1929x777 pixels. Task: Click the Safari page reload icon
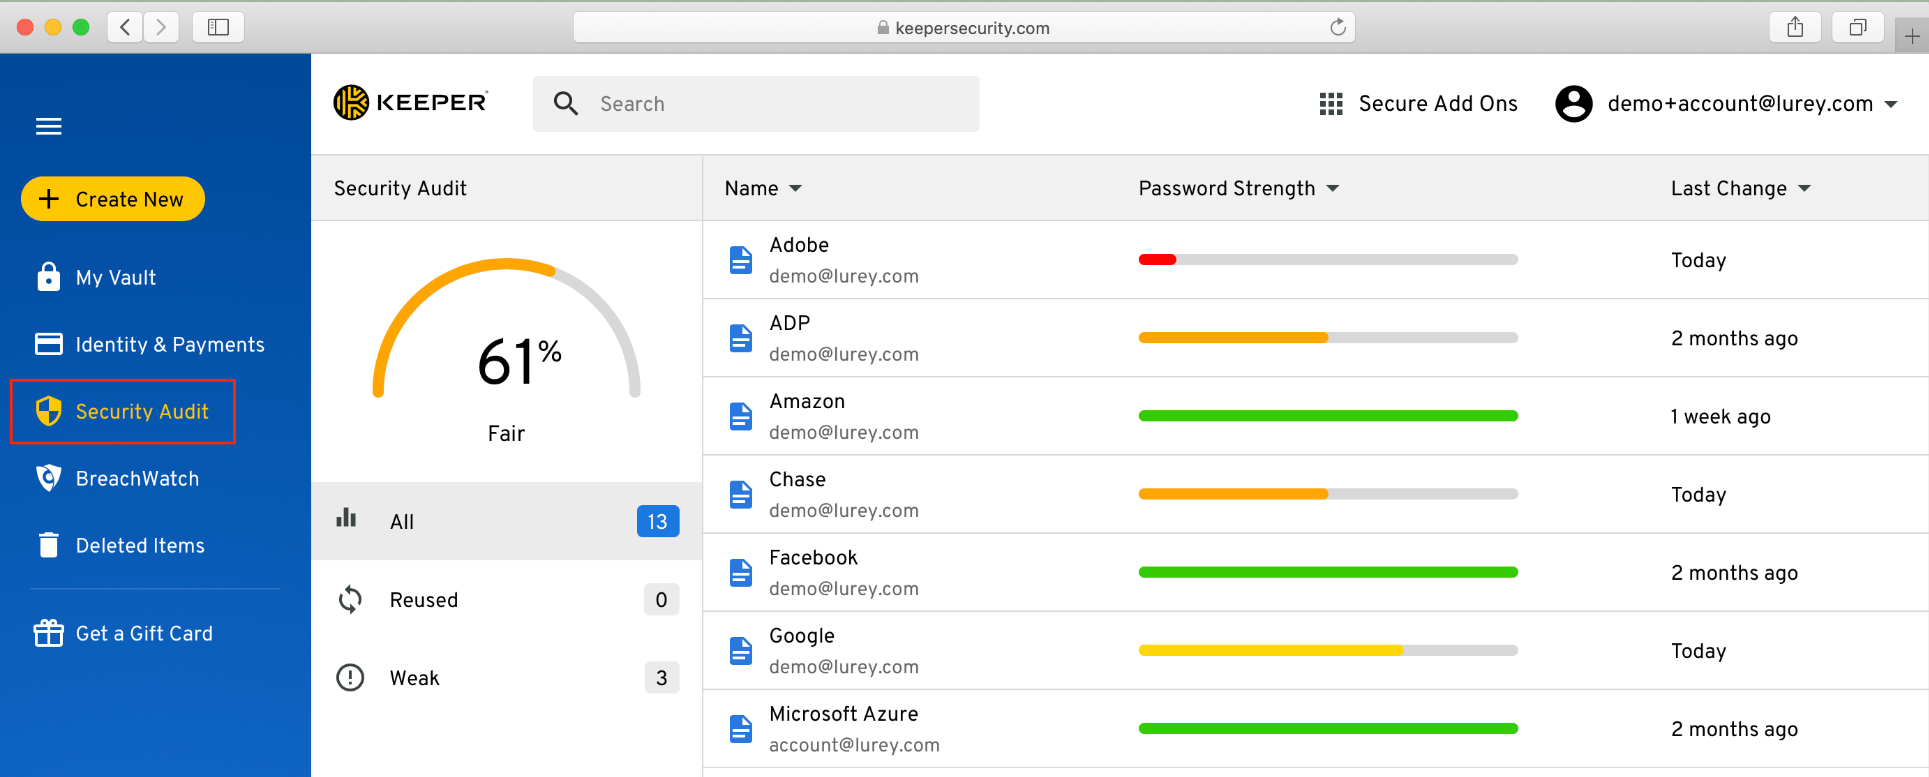click(x=1337, y=27)
